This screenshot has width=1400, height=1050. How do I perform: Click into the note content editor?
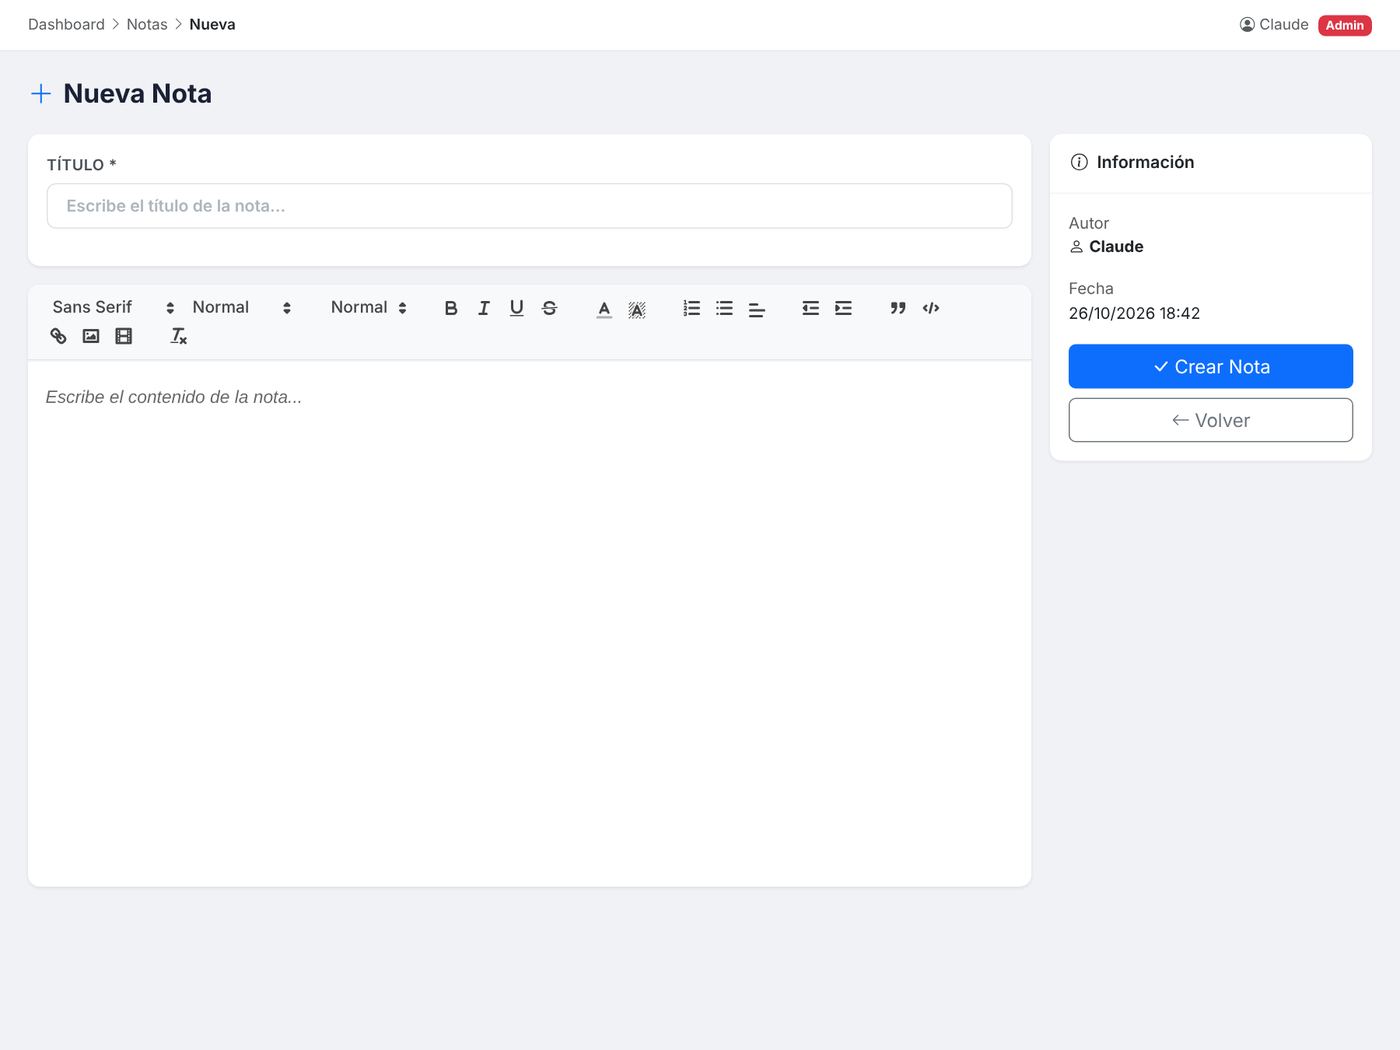coord(529,622)
